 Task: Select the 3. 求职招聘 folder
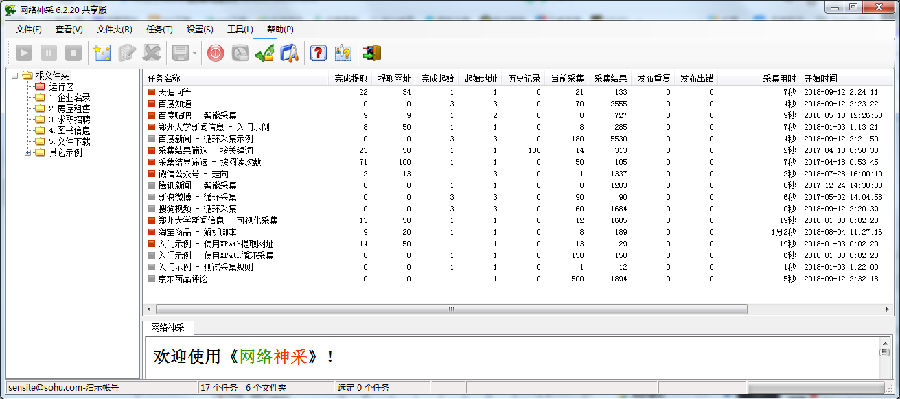[69, 120]
